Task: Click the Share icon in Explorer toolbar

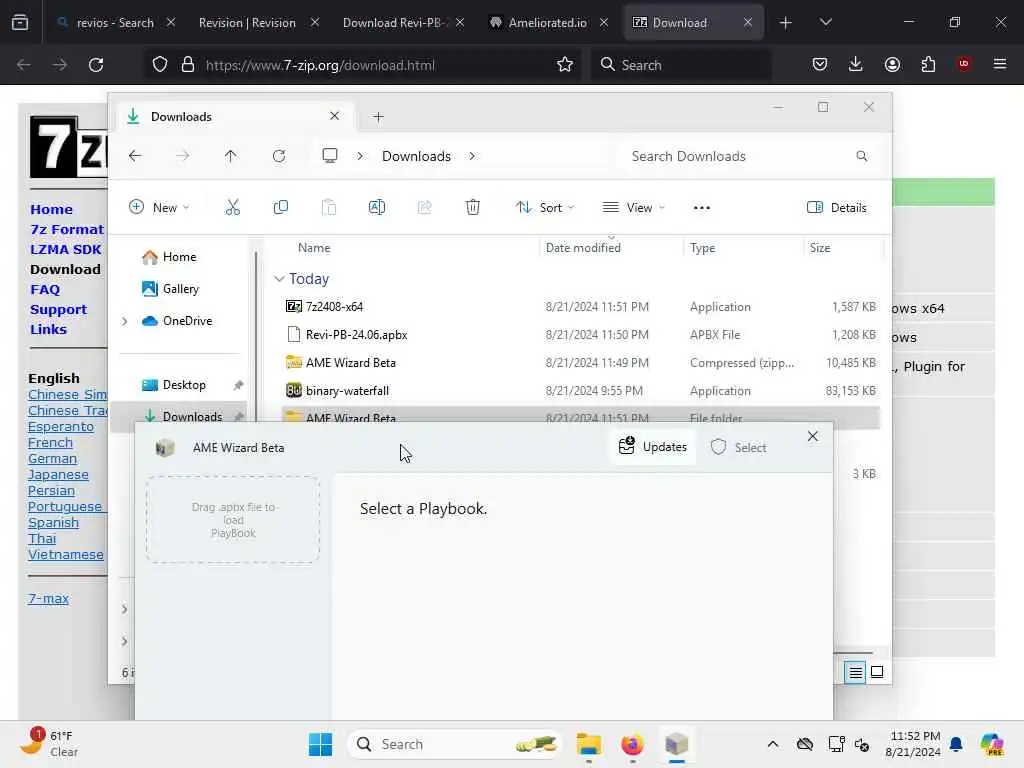Action: pos(424,208)
